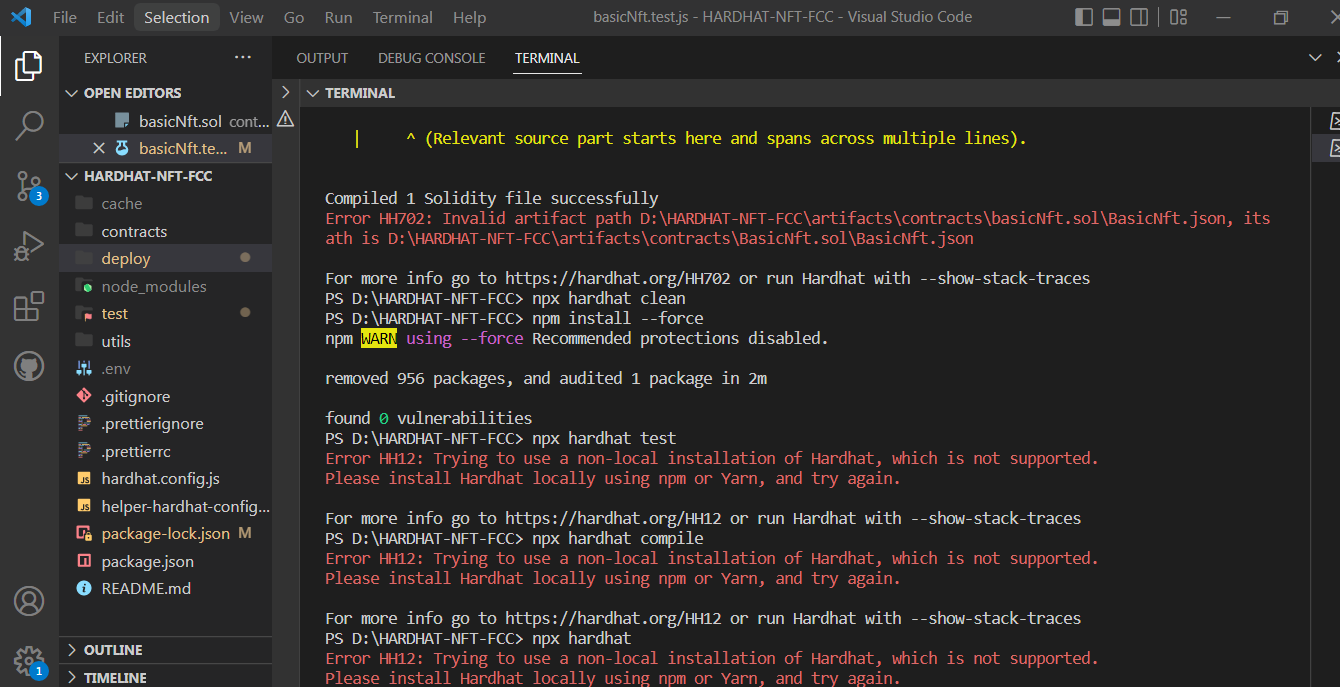Click the EXPLORER panel title
Screen dimensions: 1340x687
115,58
